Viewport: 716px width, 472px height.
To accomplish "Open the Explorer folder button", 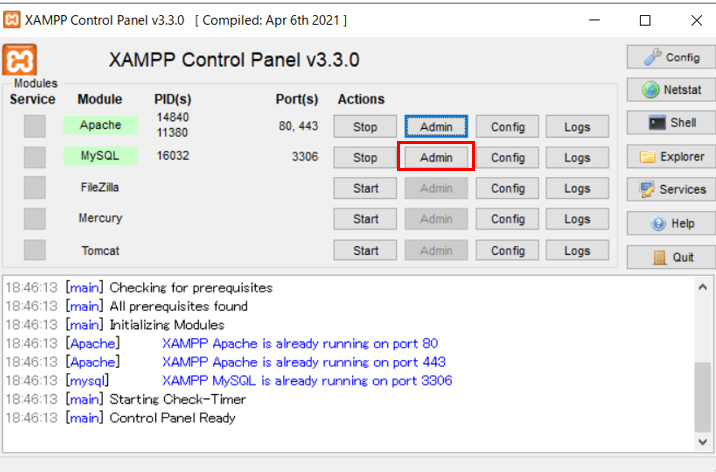I will (670, 157).
